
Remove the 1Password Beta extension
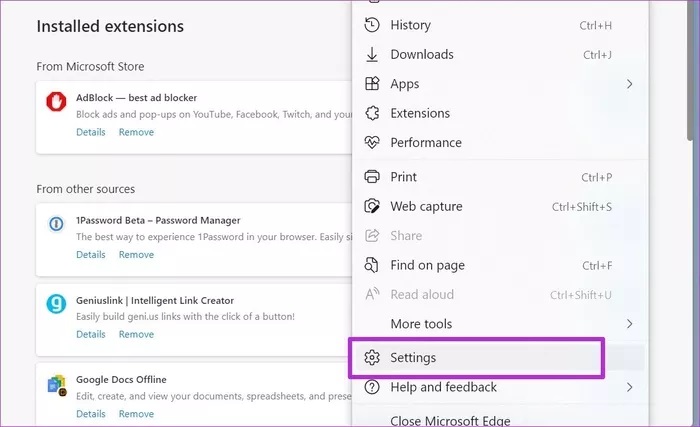pos(136,255)
